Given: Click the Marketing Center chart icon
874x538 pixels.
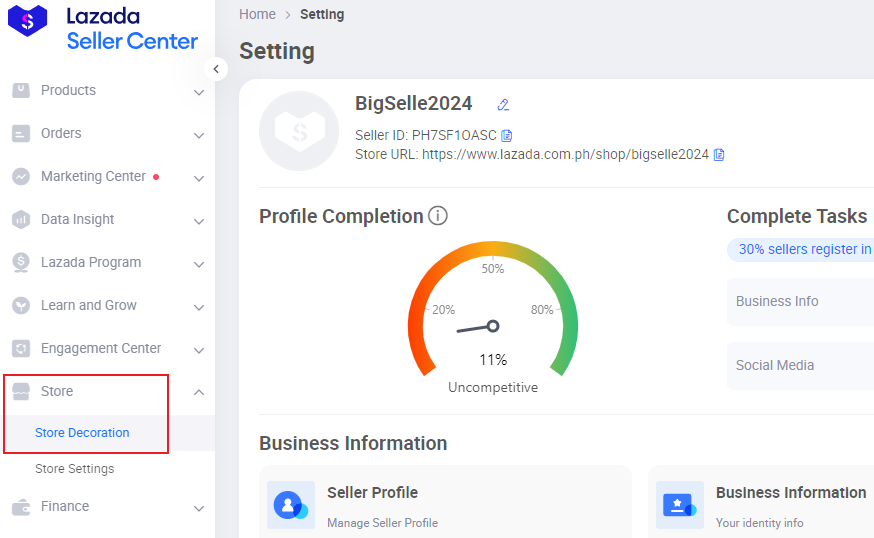Looking at the screenshot, I should [21, 177].
